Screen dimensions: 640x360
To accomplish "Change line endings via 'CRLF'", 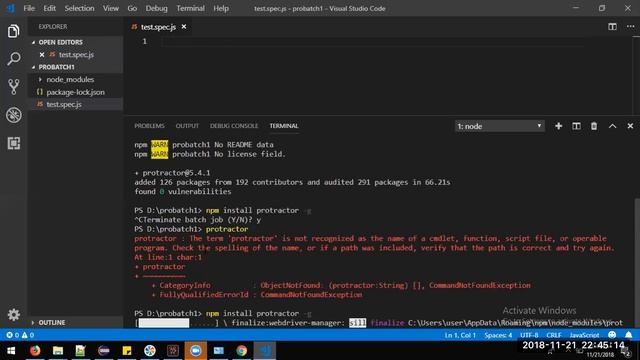I will click(554, 335).
